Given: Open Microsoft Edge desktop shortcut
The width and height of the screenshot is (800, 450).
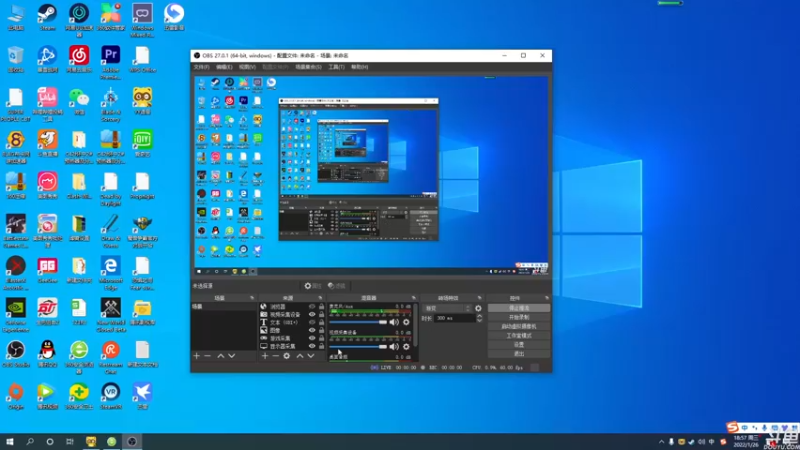Looking at the screenshot, I should [x=111, y=273].
